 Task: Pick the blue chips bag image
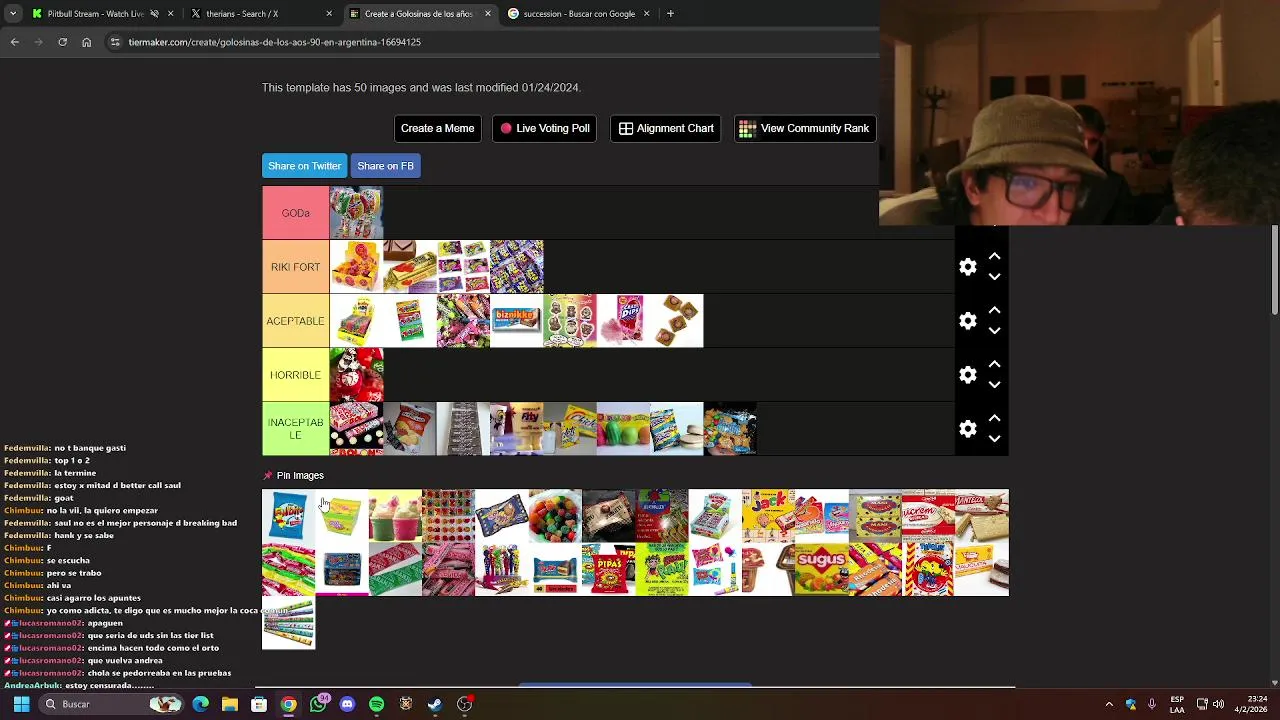pos(289,516)
